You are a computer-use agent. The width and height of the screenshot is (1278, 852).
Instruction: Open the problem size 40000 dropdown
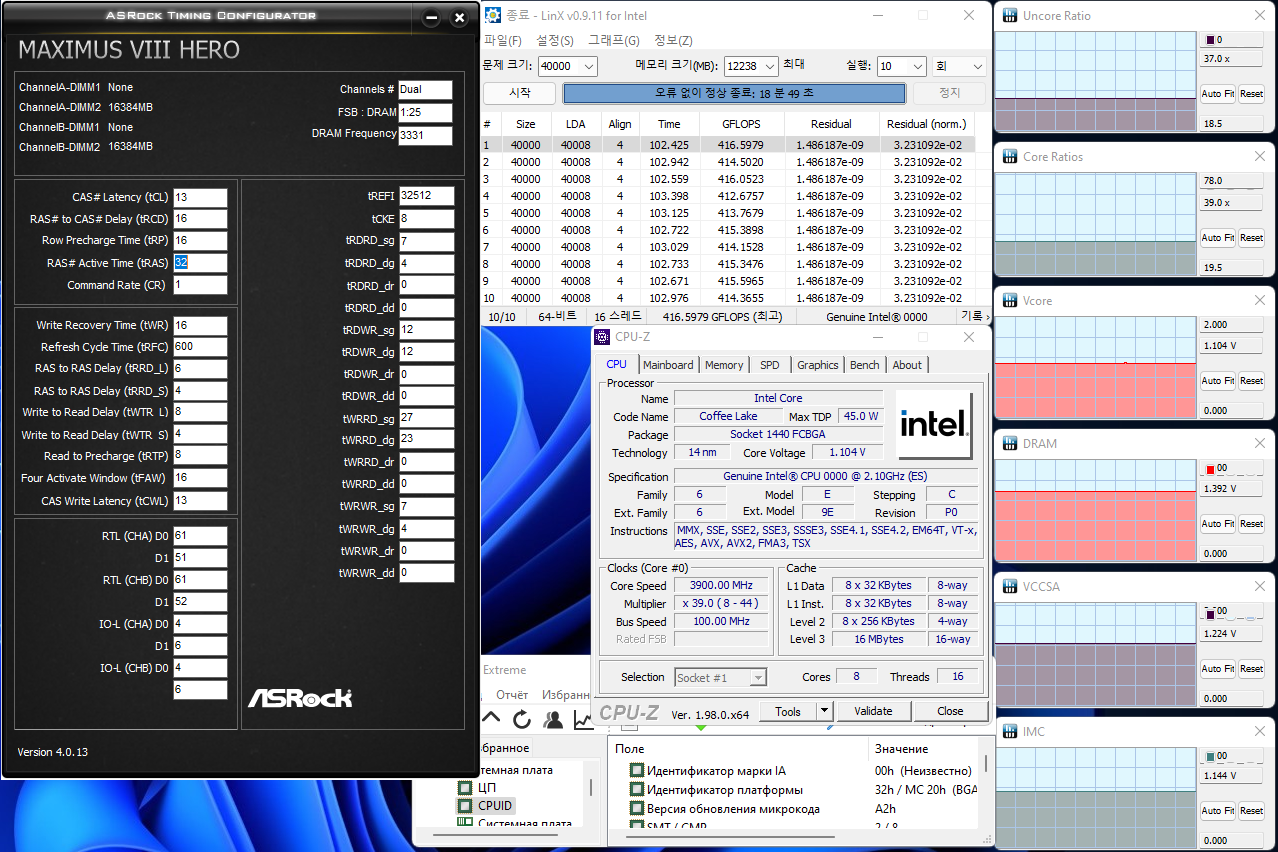coord(587,67)
